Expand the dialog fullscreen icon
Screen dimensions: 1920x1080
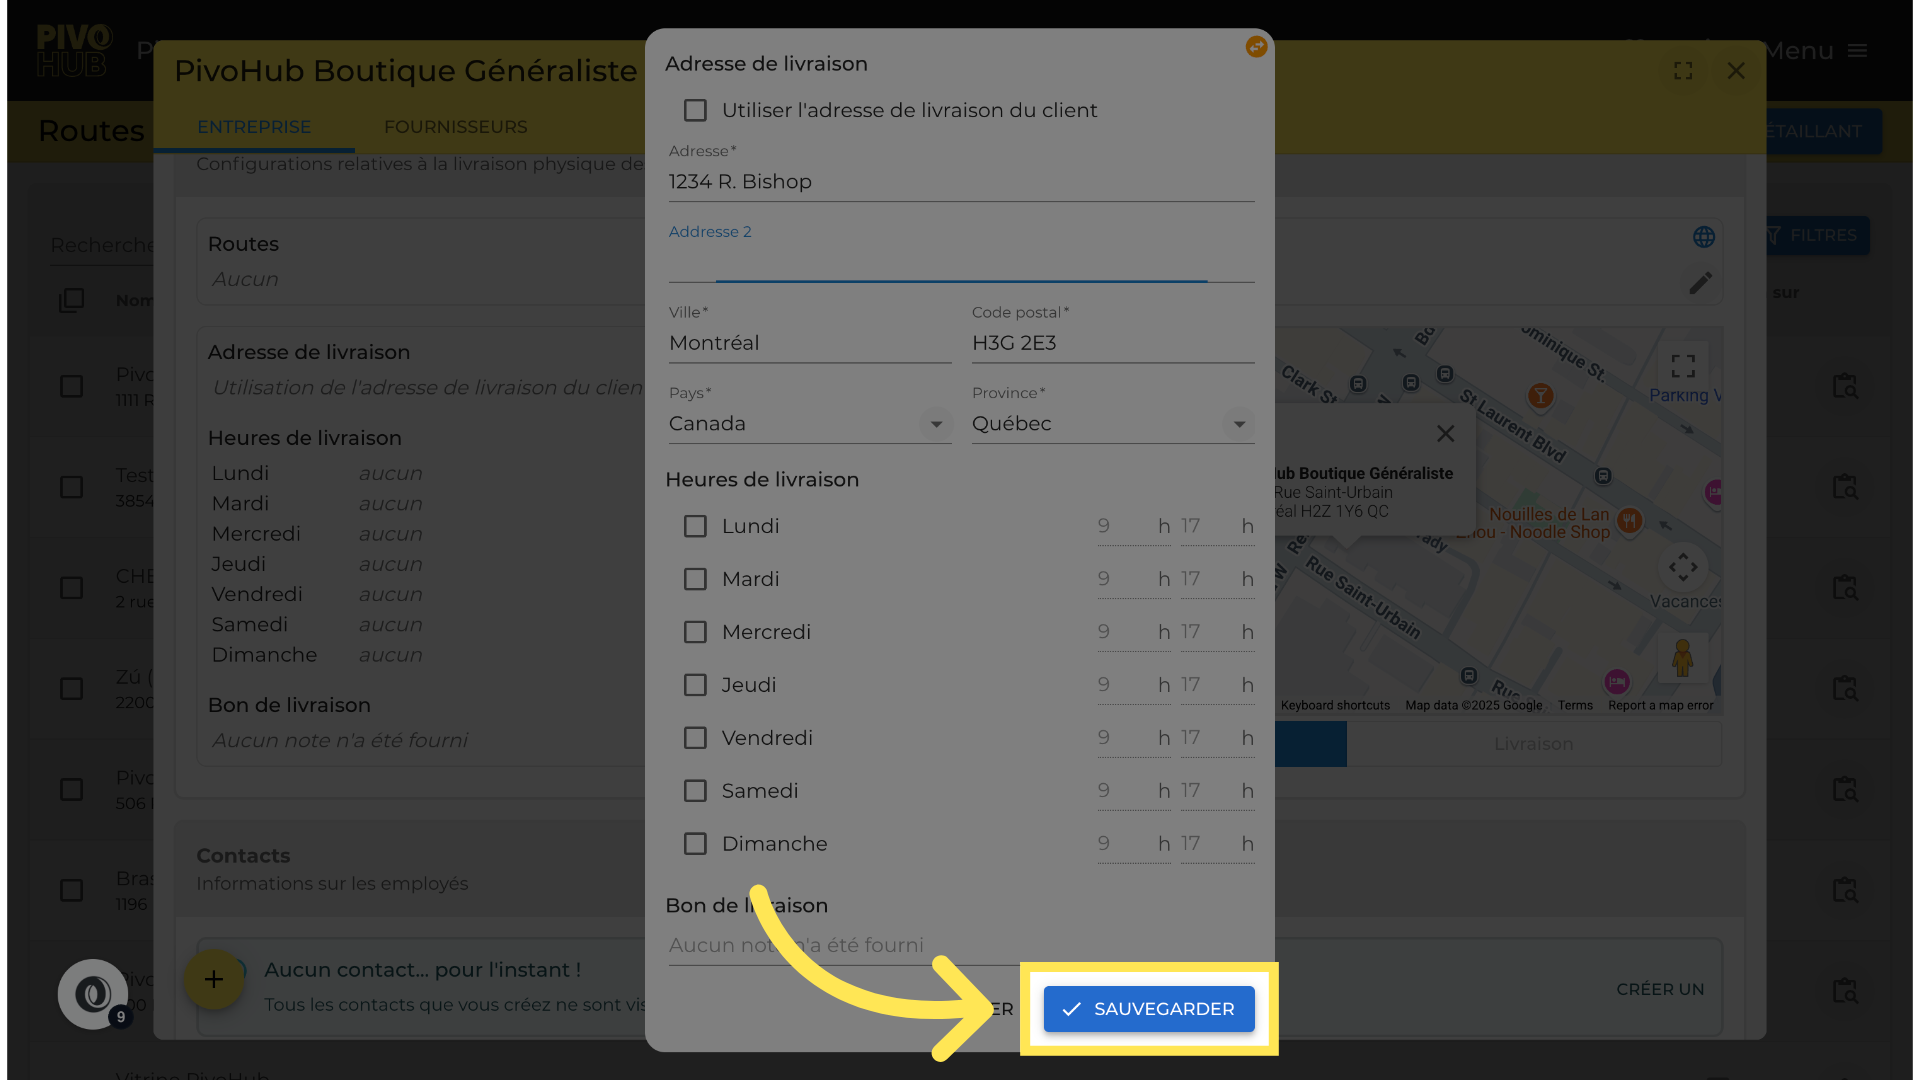(x=1683, y=71)
